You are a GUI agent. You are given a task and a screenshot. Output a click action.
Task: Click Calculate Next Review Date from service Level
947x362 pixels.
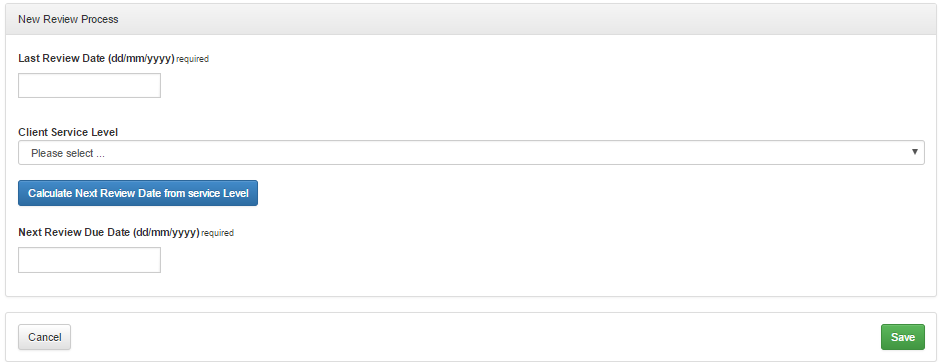[138, 193]
